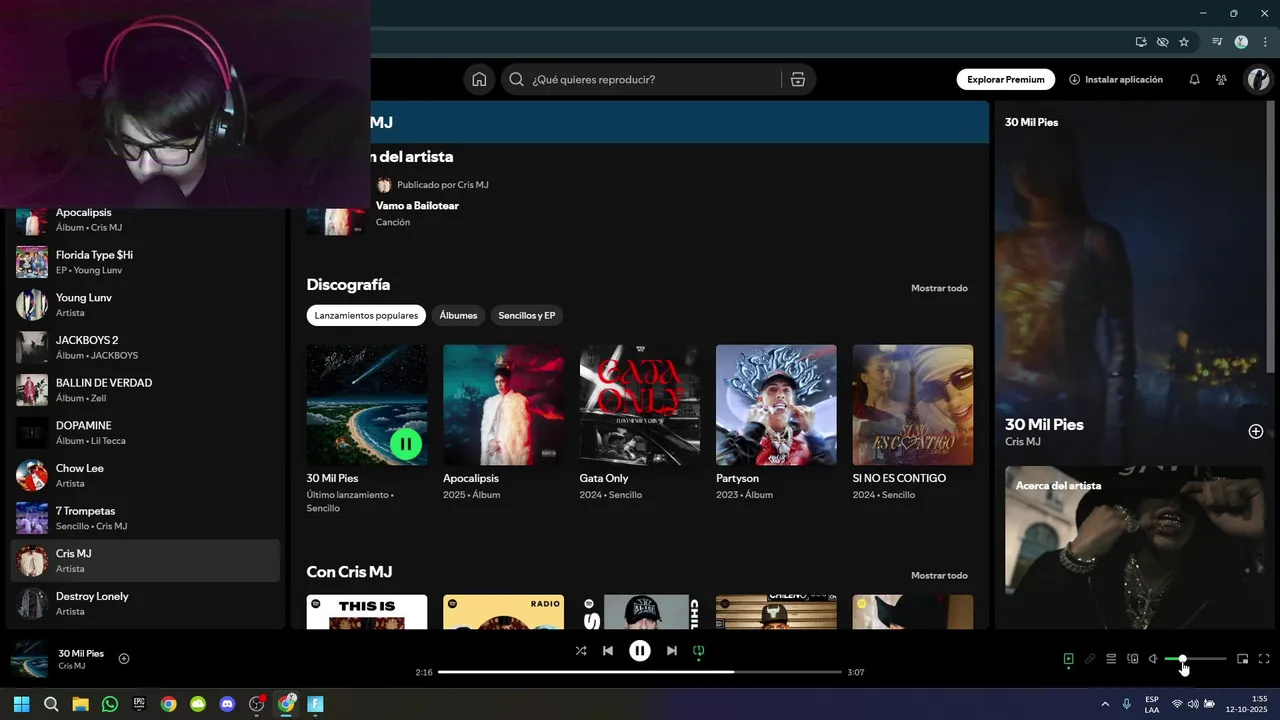The image size is (1280, 720).
Task: Open the Apocalipsis album card
Action: 503,423
